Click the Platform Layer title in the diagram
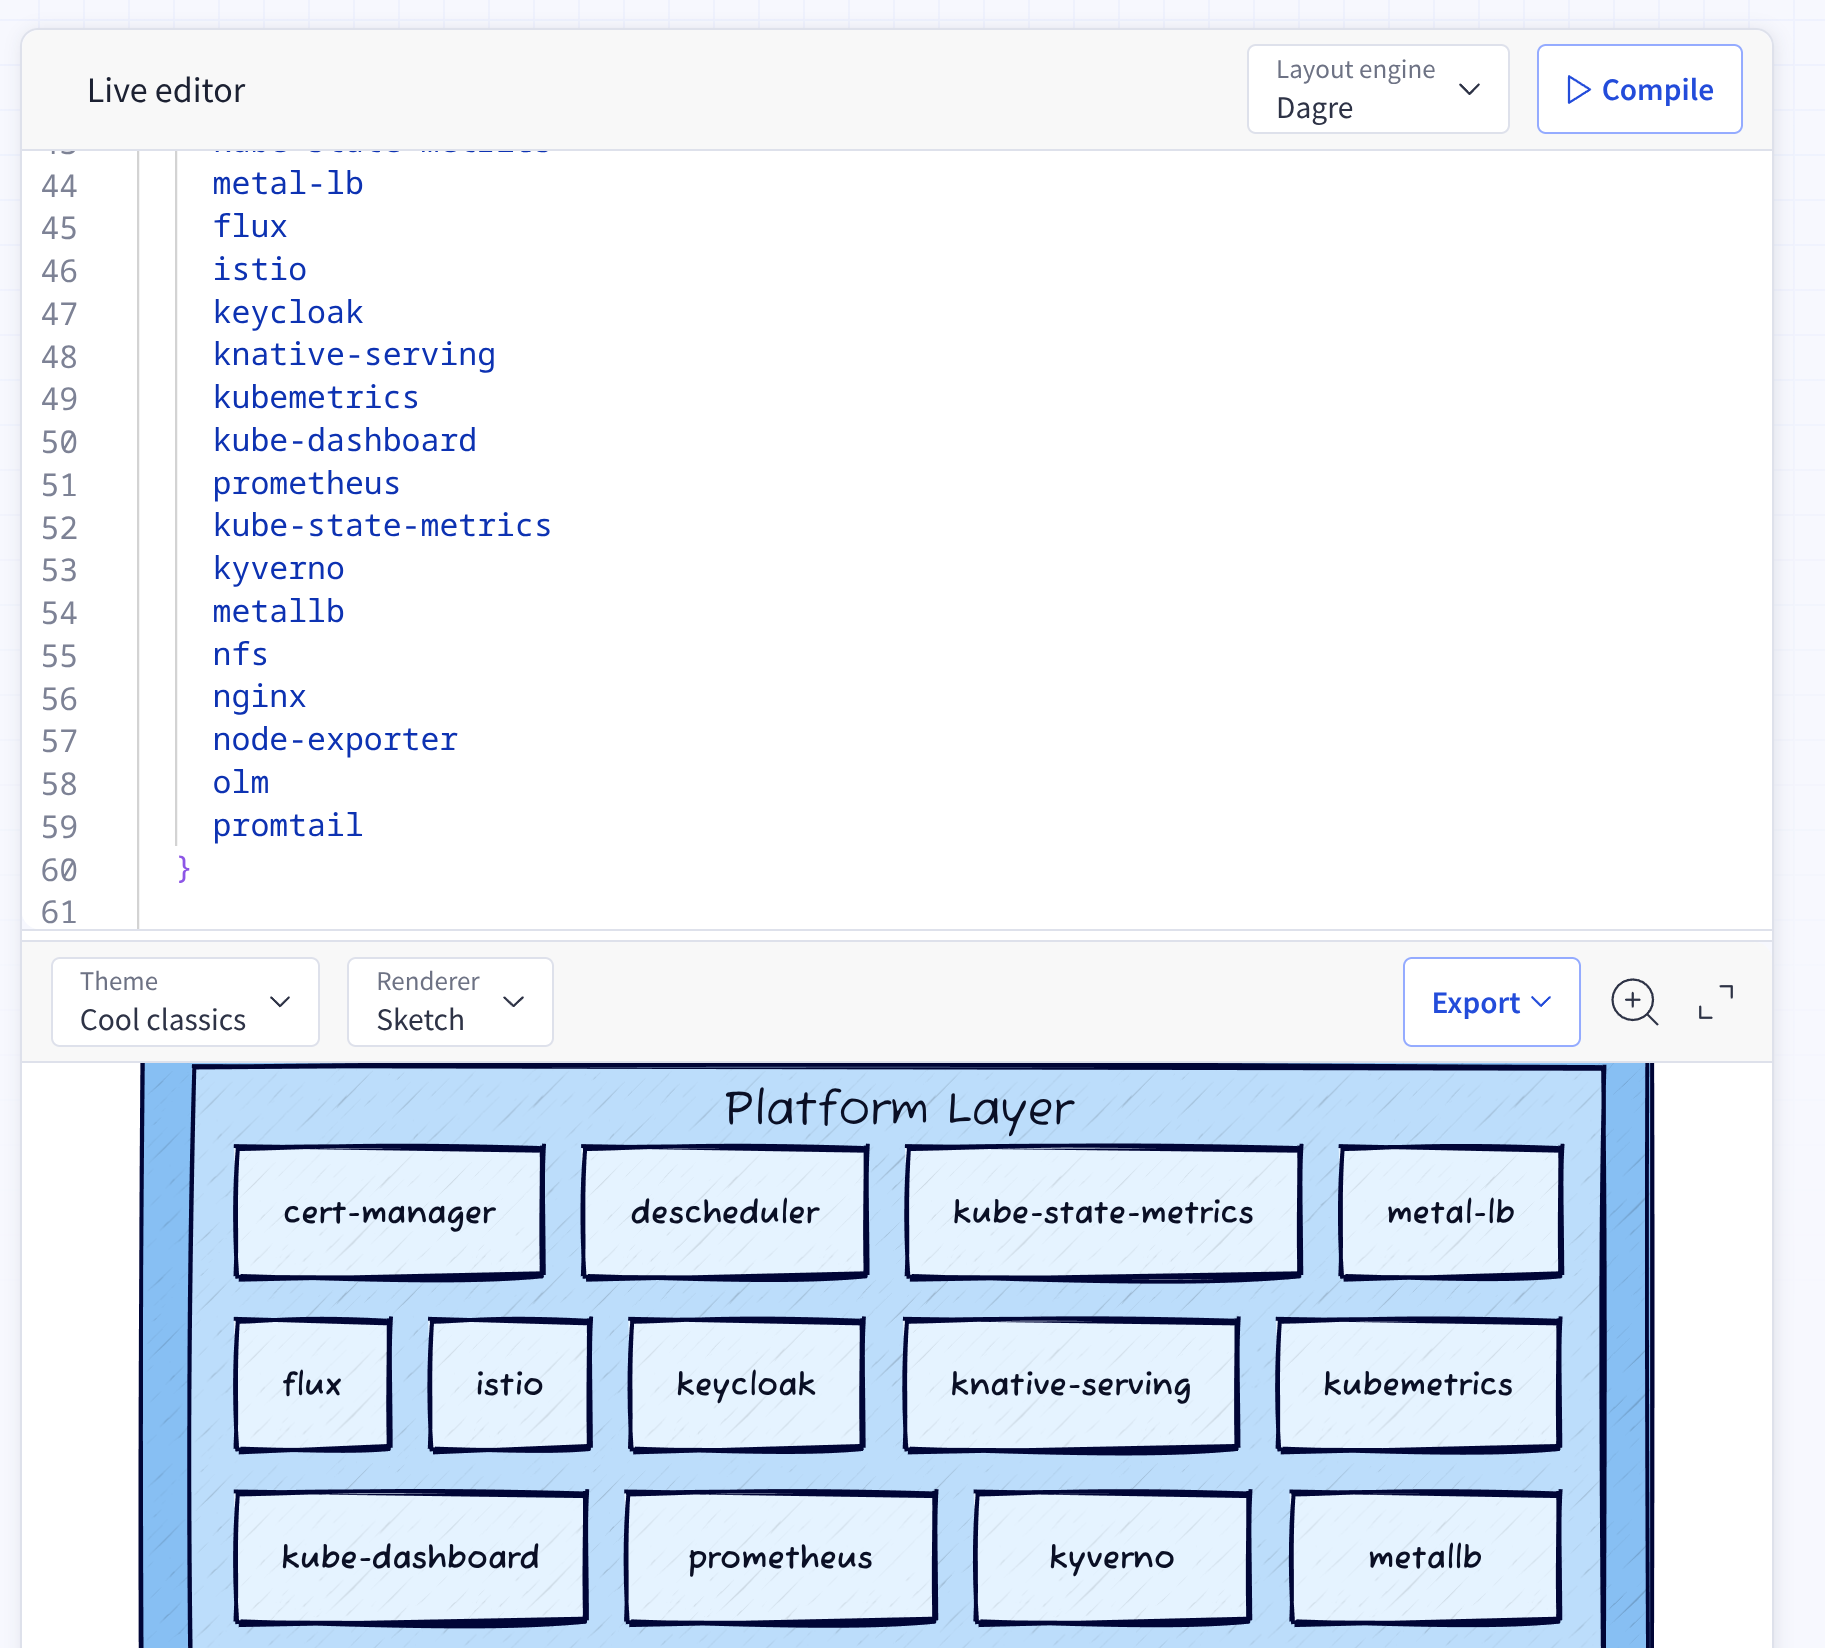Viewport: 1825px width, 1648px height. click(899, 1107)
